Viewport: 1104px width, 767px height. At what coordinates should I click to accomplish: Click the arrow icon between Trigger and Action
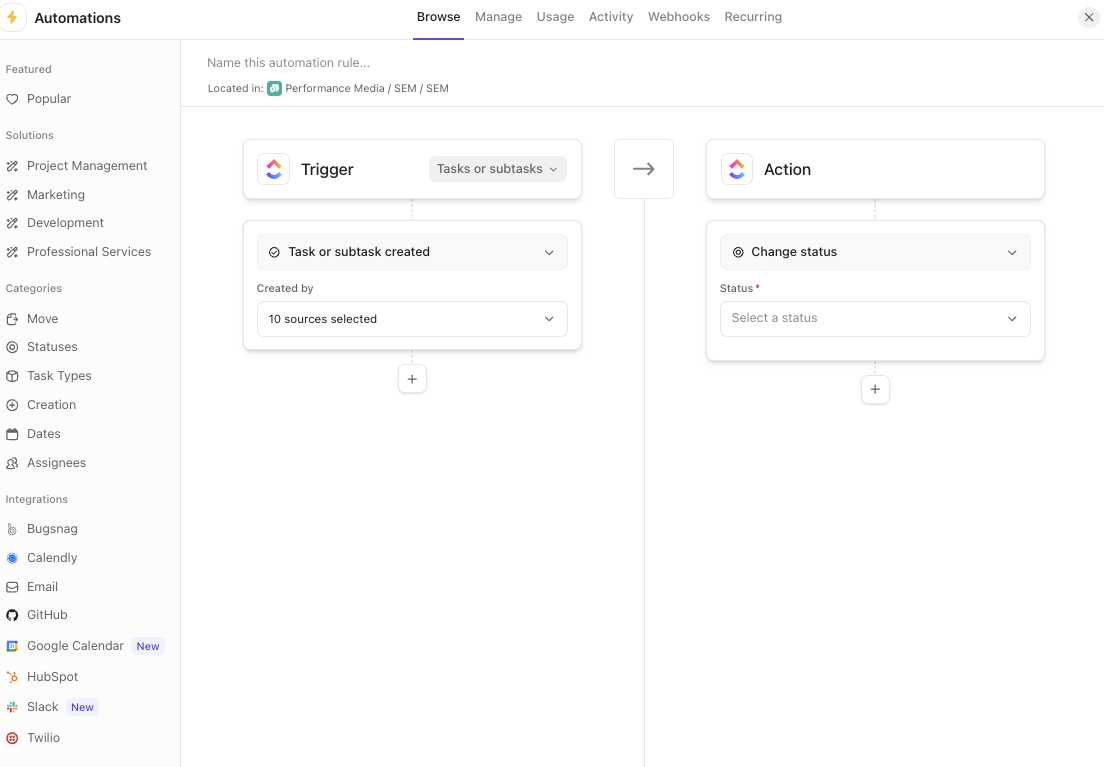[643, 168]
